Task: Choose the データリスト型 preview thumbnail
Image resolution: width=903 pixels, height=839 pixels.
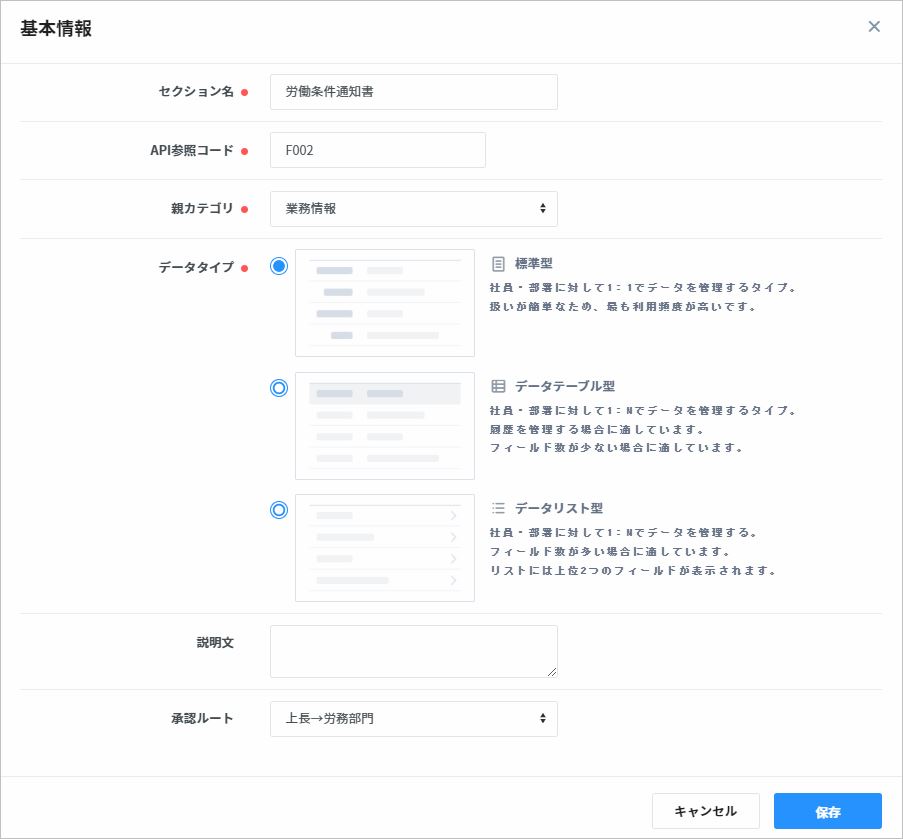Action: (x=385, y=547)
